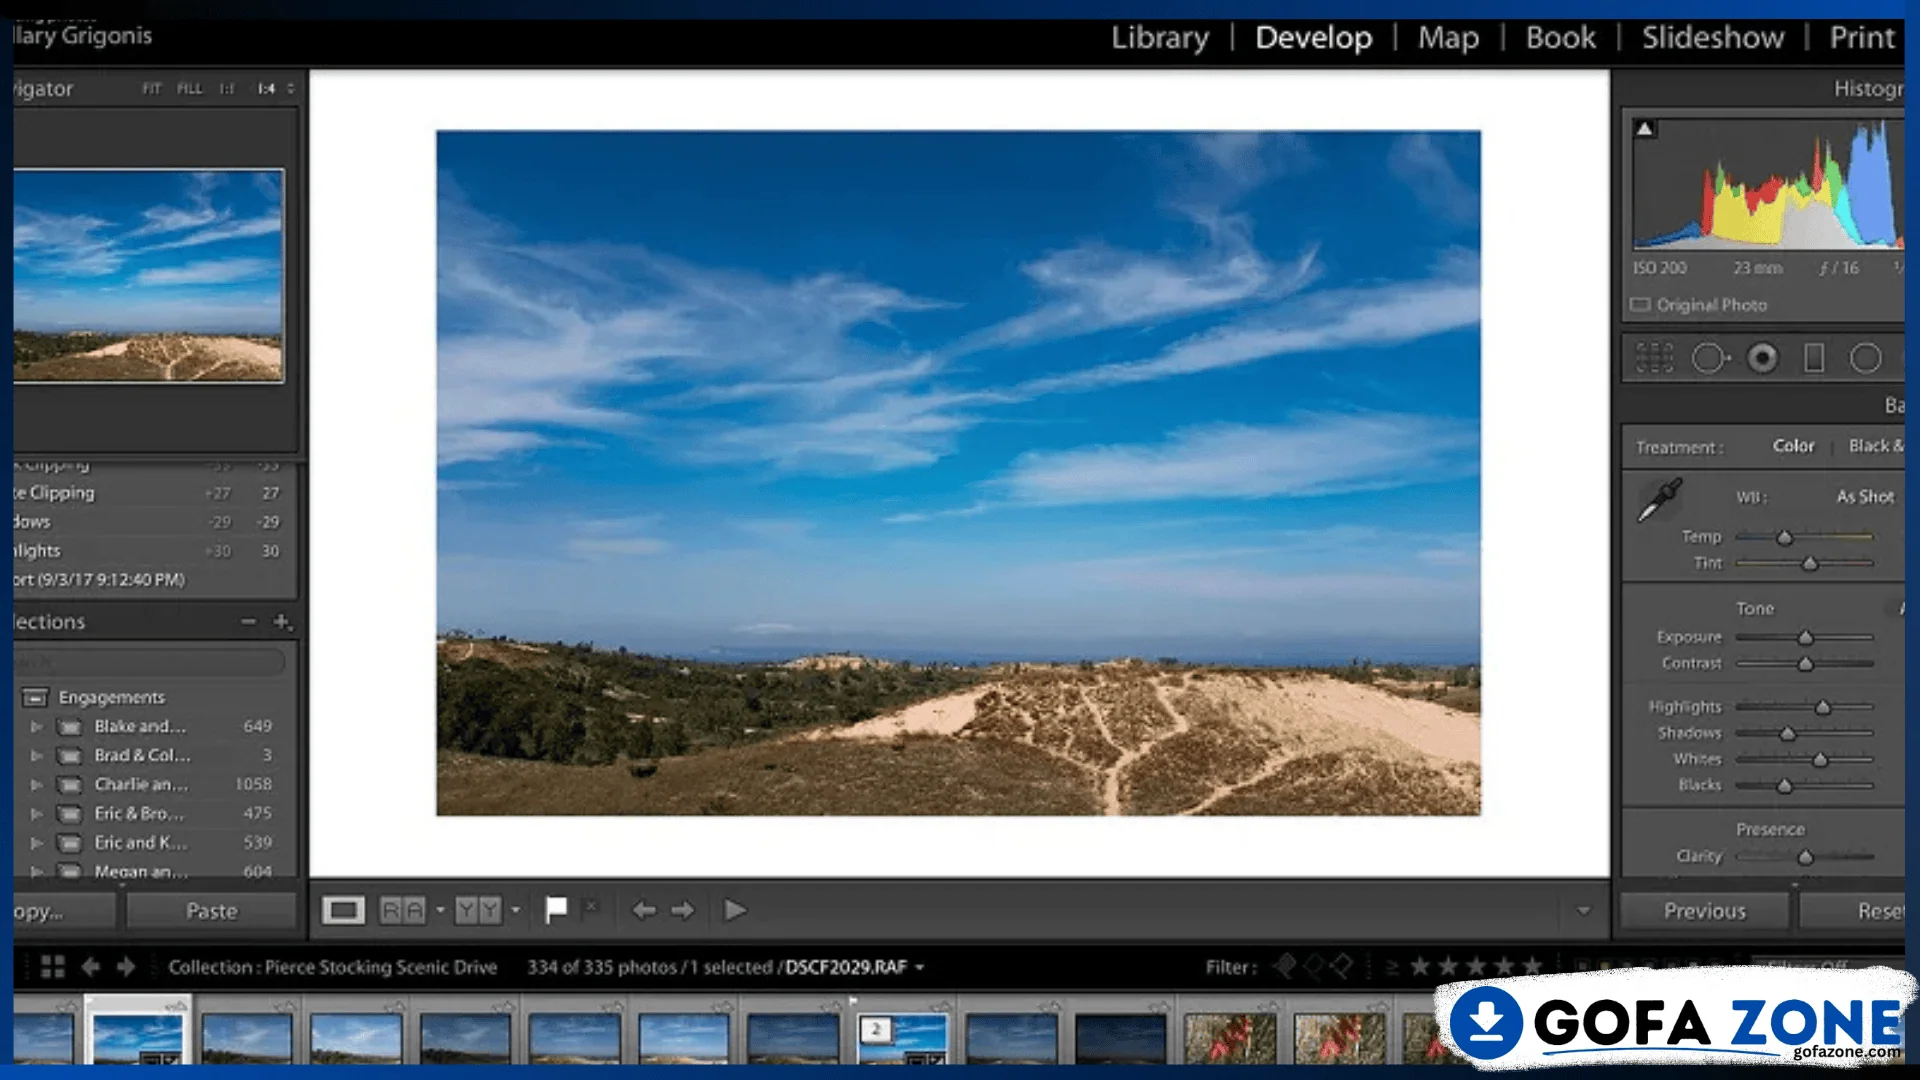Screen dimensions: 1920x1080
Task: Filter by unflagged status icon
Action: pyautogui.click(x=1313, y=966)
